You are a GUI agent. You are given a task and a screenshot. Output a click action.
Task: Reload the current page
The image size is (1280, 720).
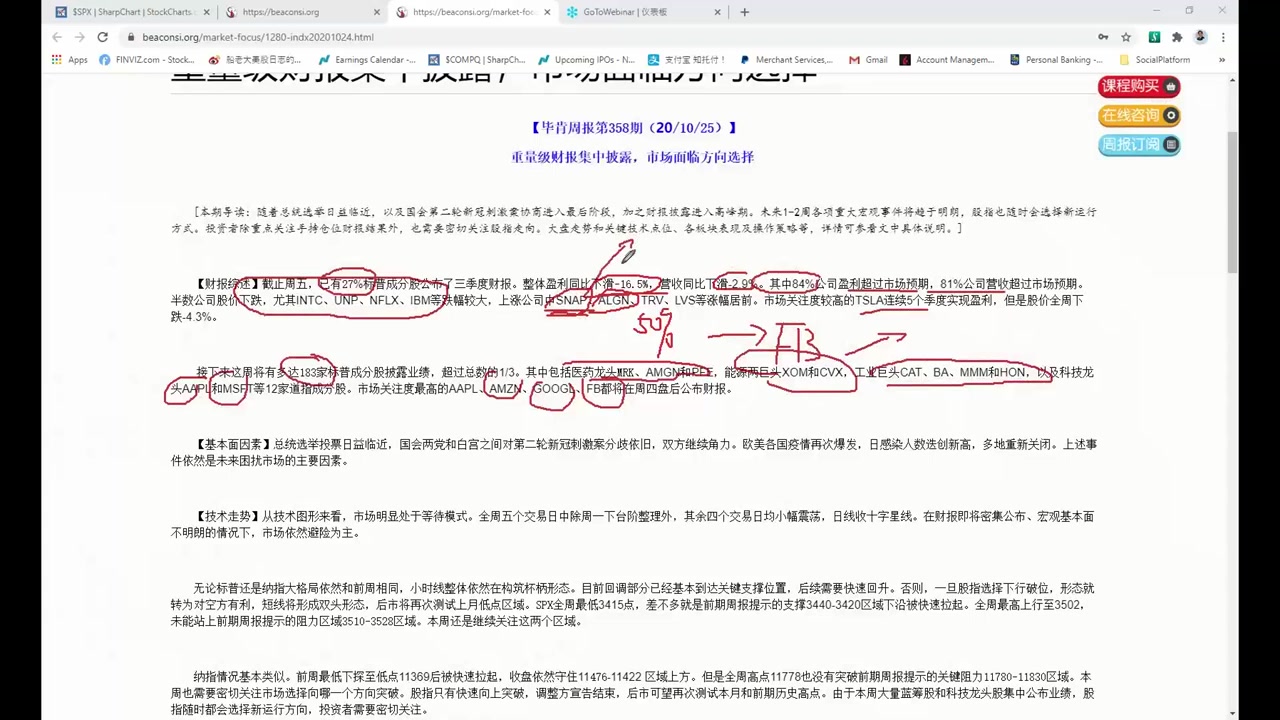tap(102, 37)
